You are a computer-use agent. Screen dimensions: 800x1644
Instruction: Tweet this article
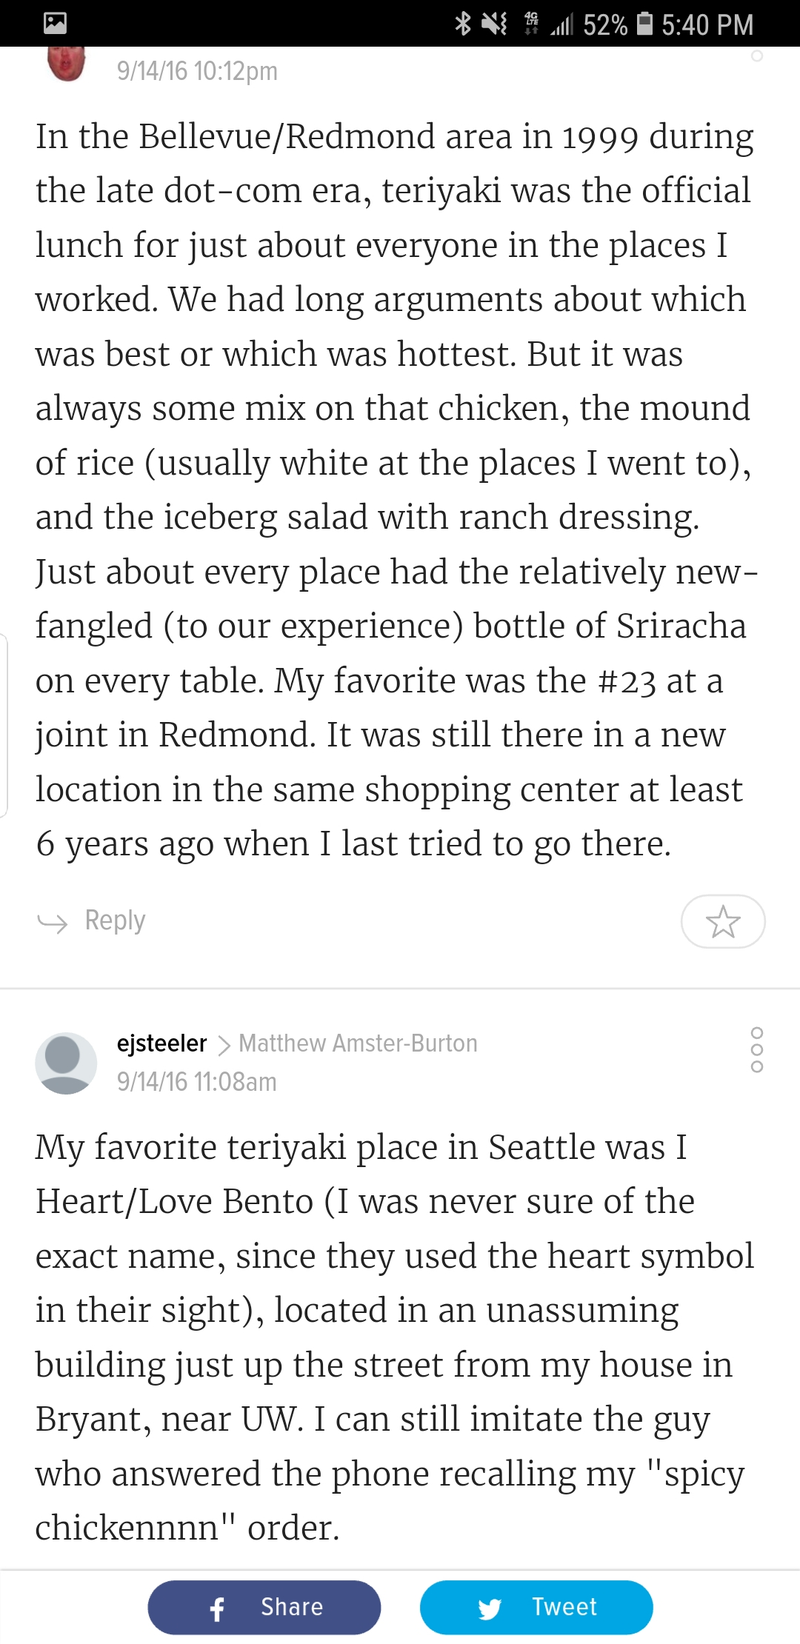point(536,1607)
